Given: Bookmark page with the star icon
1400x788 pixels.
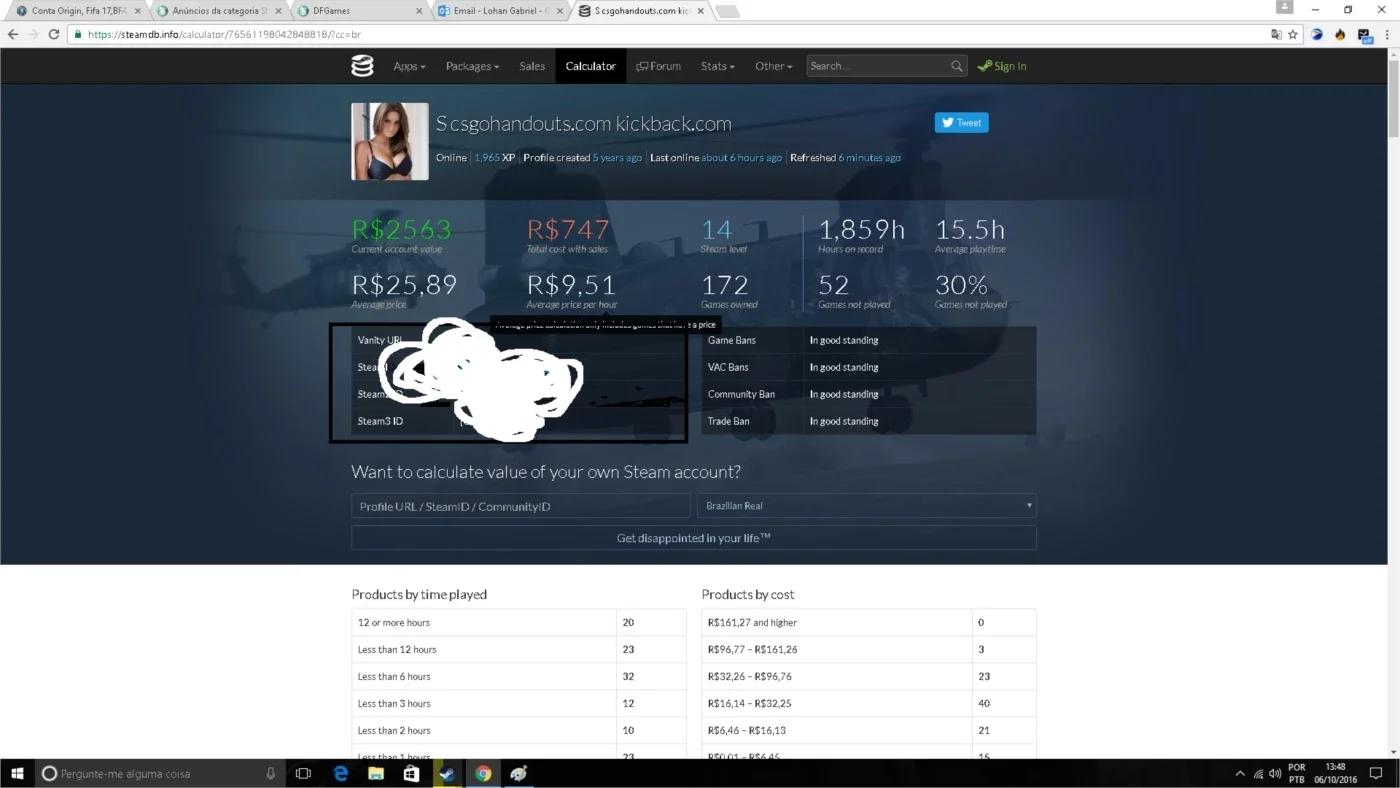Looking at the screenshot, I should pyautogui.click(x=1293, y=34).
